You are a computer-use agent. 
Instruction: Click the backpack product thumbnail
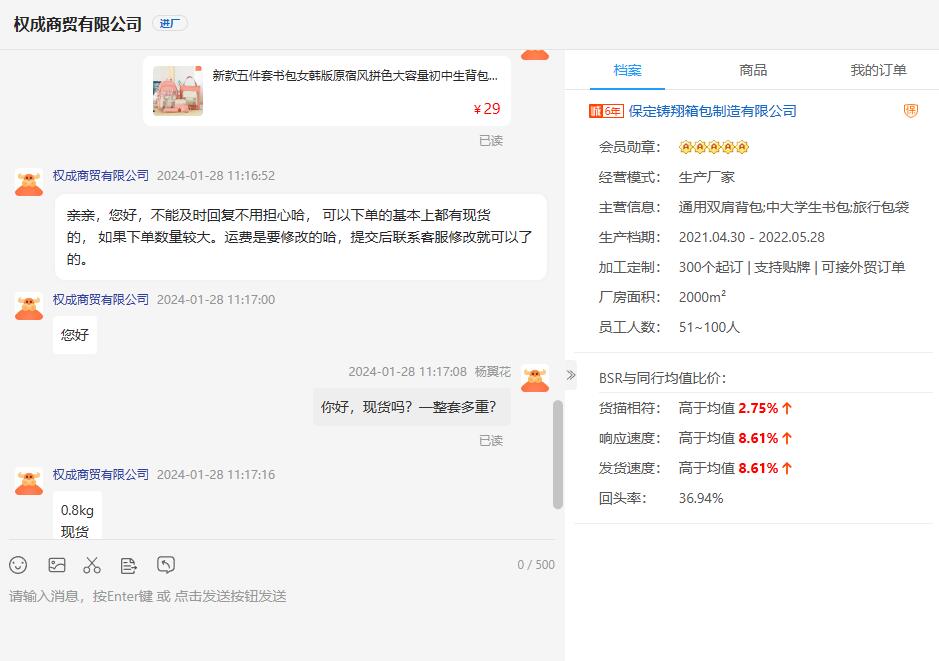tap(178, 91)
